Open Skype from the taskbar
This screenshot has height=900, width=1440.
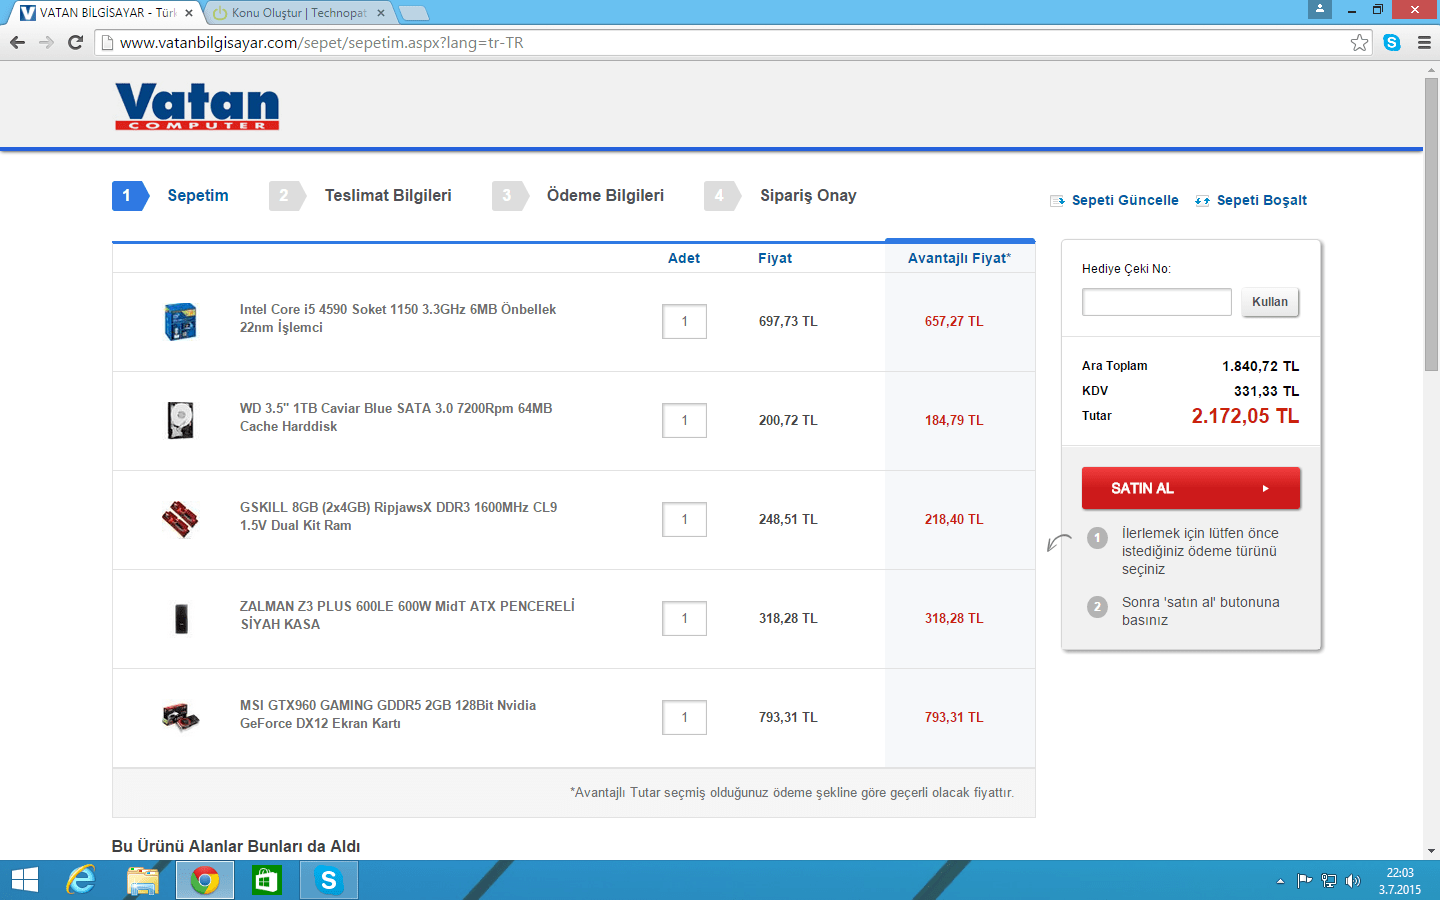(328, 880)
